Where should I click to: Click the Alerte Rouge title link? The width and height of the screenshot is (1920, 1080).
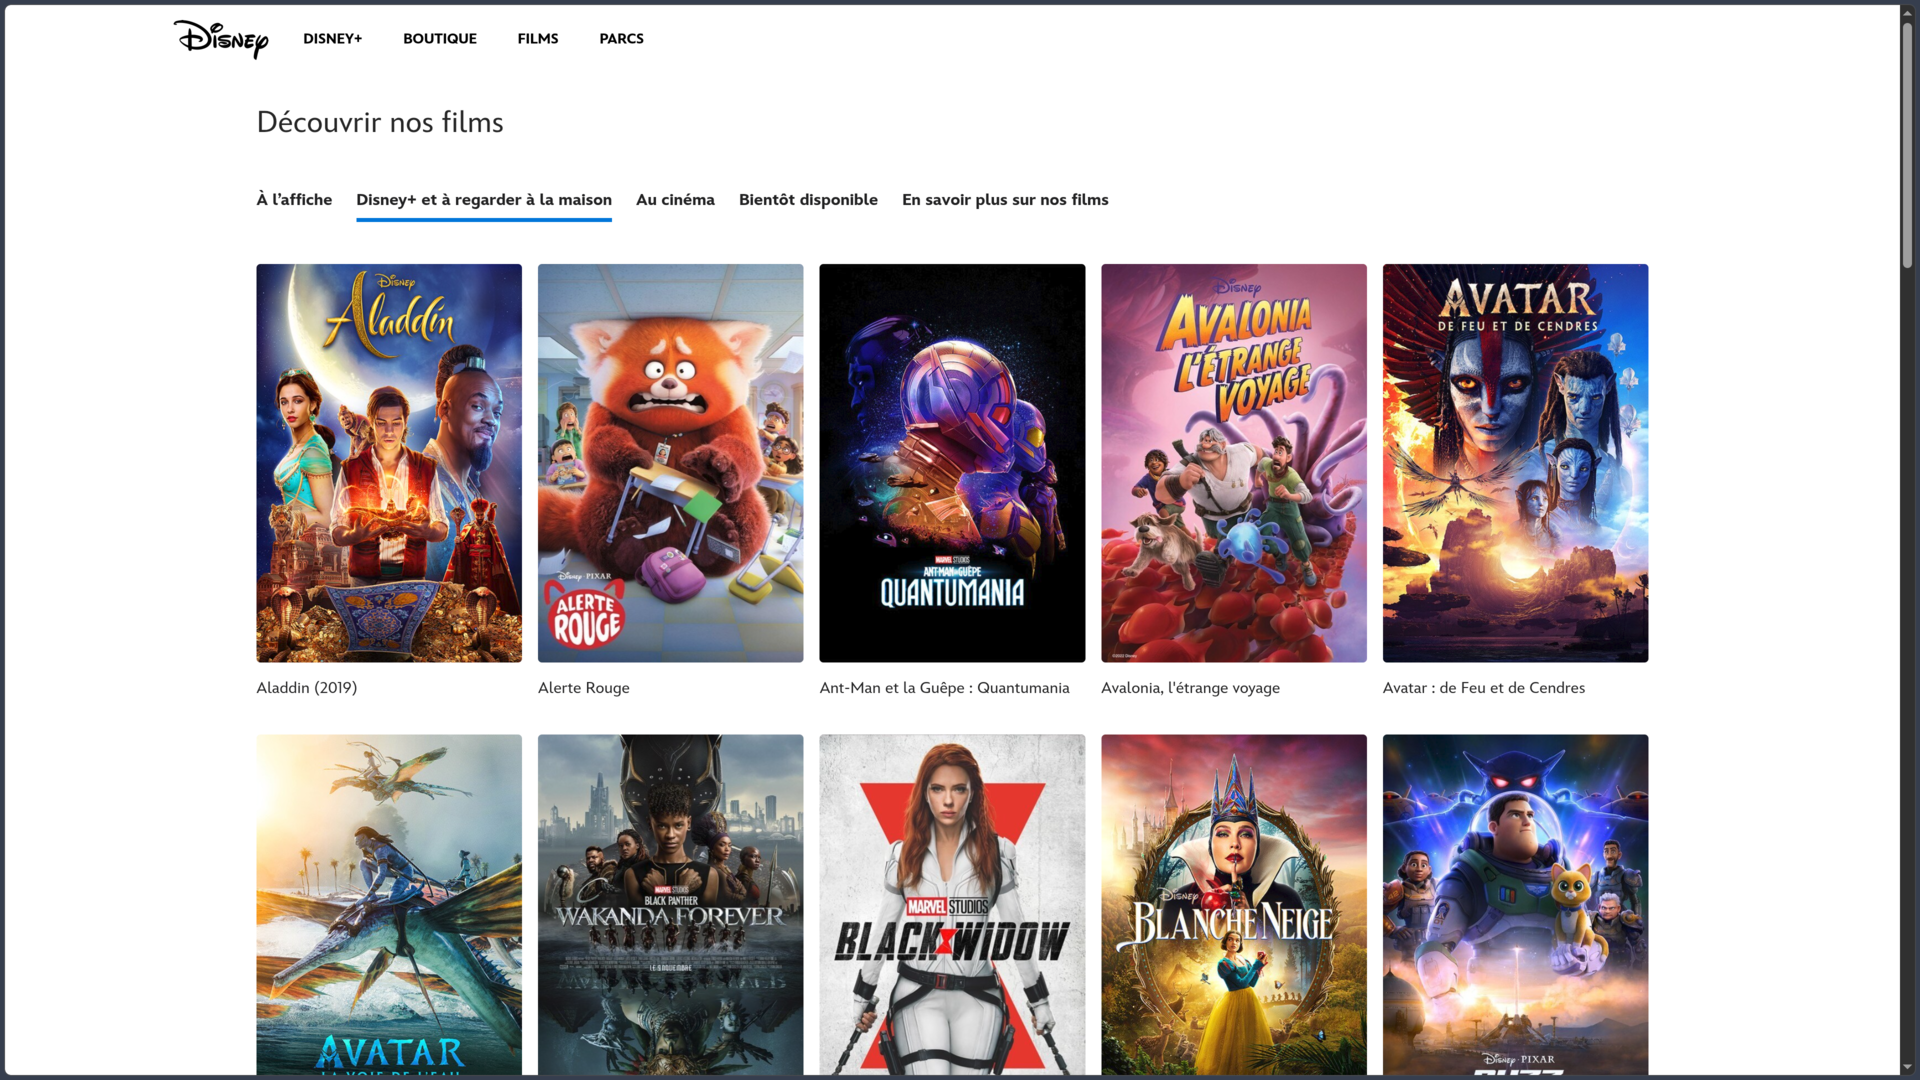click(x=584, y=688)
